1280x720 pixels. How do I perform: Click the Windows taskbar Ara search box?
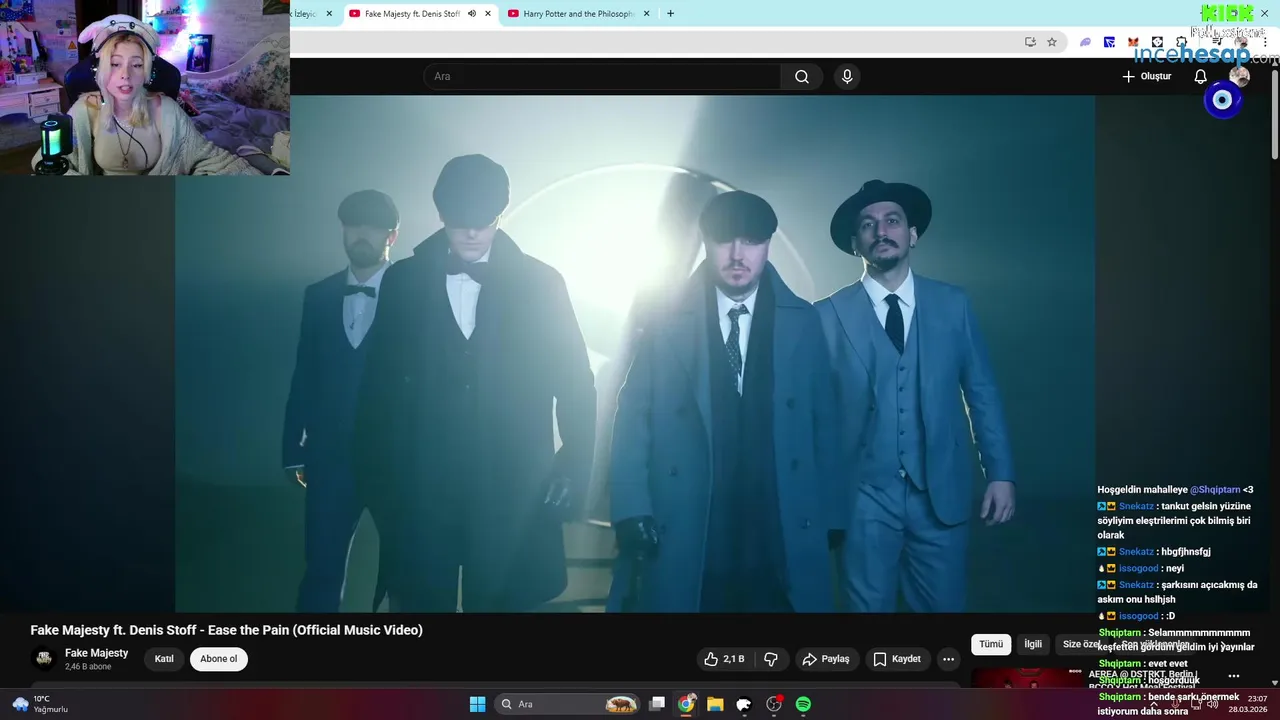click(568, 704)
